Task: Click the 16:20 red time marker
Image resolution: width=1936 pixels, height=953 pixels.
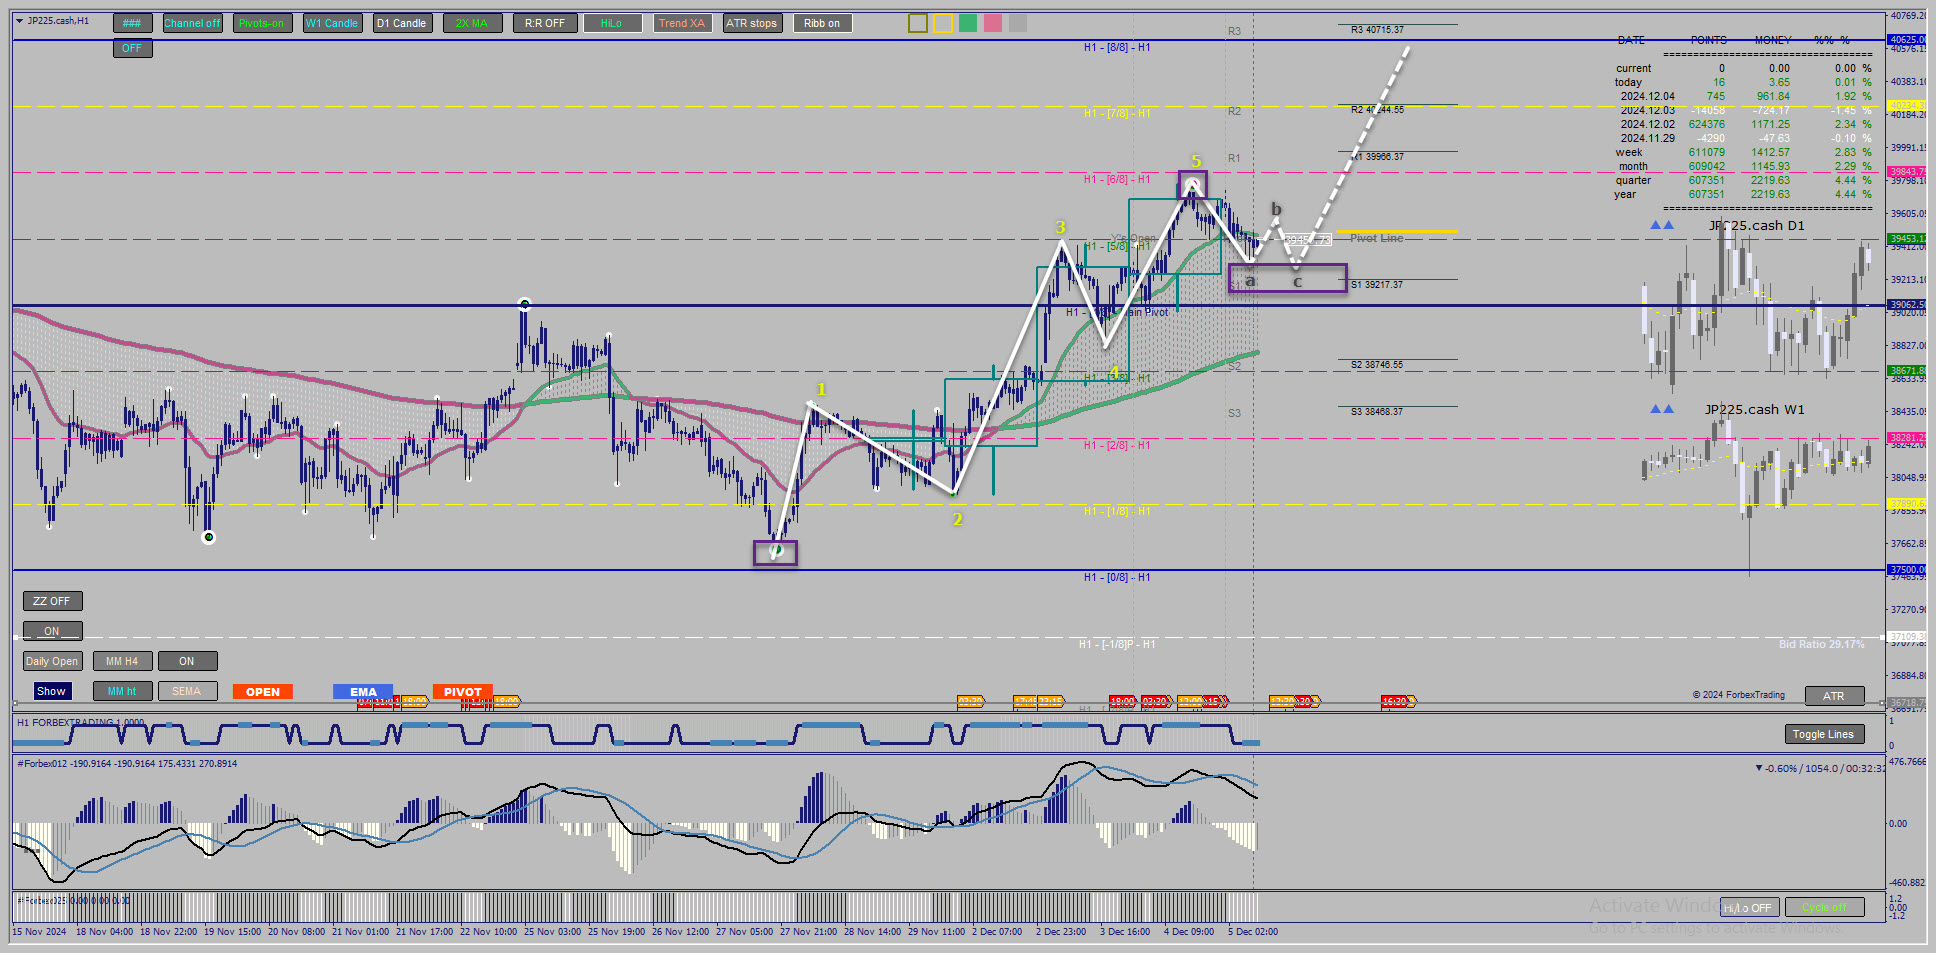Action: click(x=1396, y=702)
